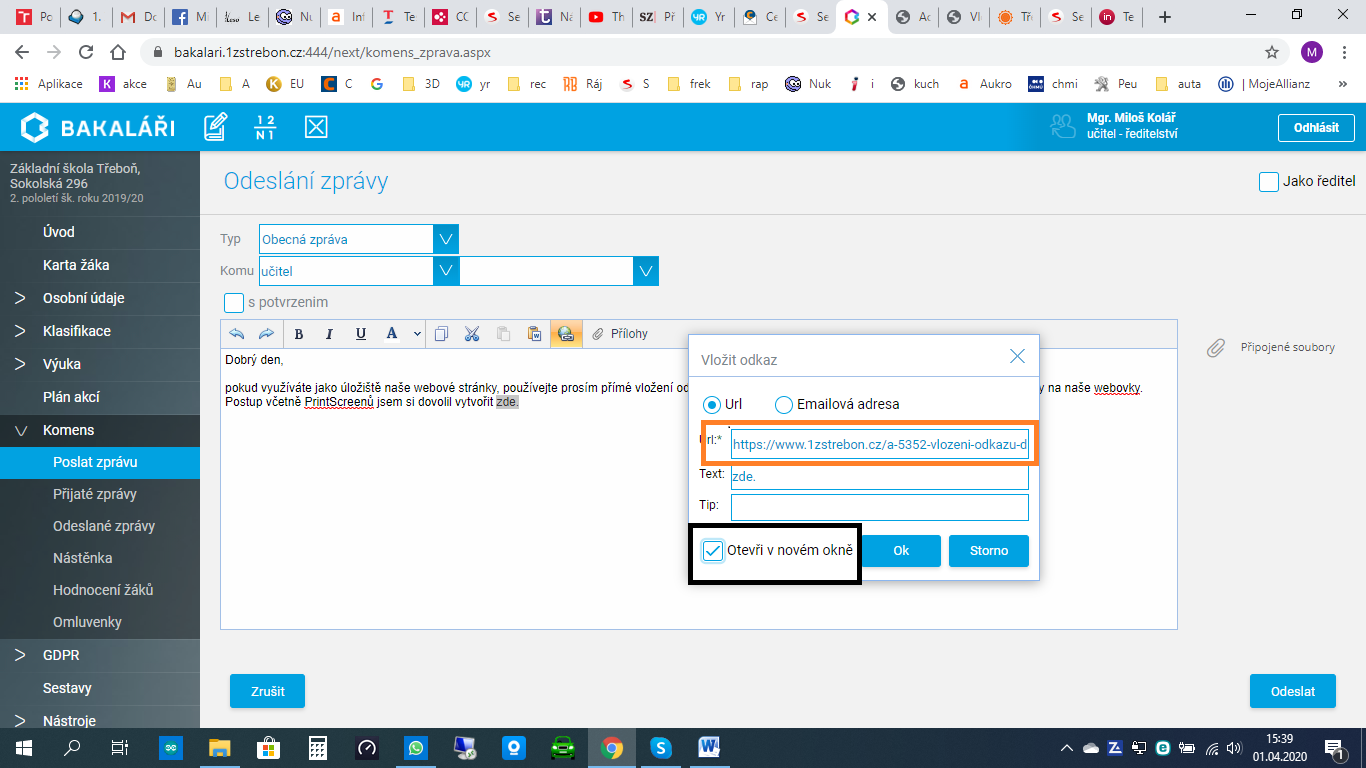Select the Url radio button
Screen dimensions: 1366x768
click(x=712, y=404)
